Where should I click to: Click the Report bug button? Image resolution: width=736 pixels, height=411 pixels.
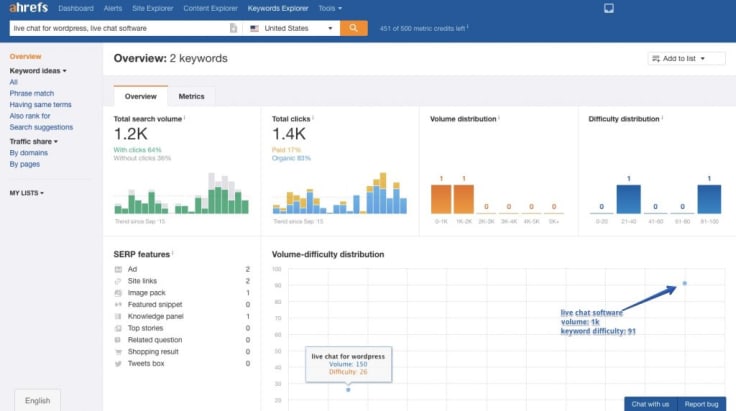(x=701, y=404)
